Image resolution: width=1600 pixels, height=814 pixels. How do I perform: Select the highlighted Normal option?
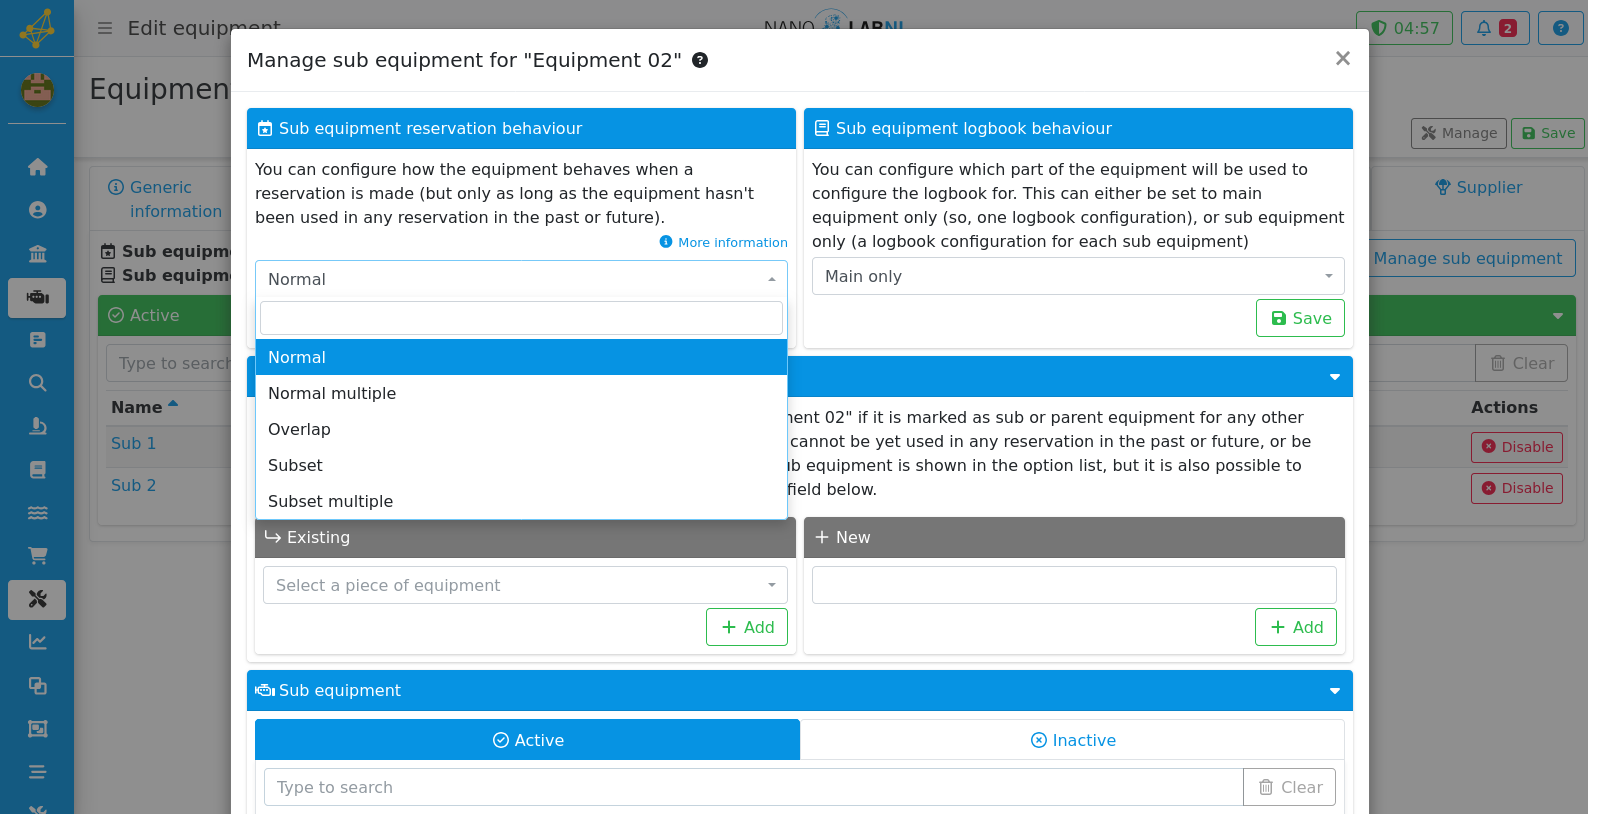click(x=521, y=357)
